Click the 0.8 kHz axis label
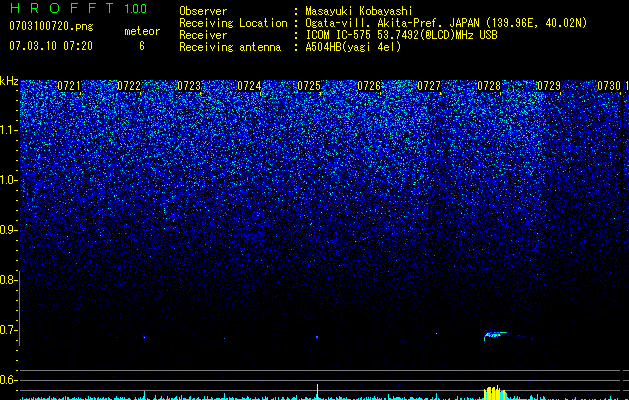629x400 pixels. (x=8, y=280)
